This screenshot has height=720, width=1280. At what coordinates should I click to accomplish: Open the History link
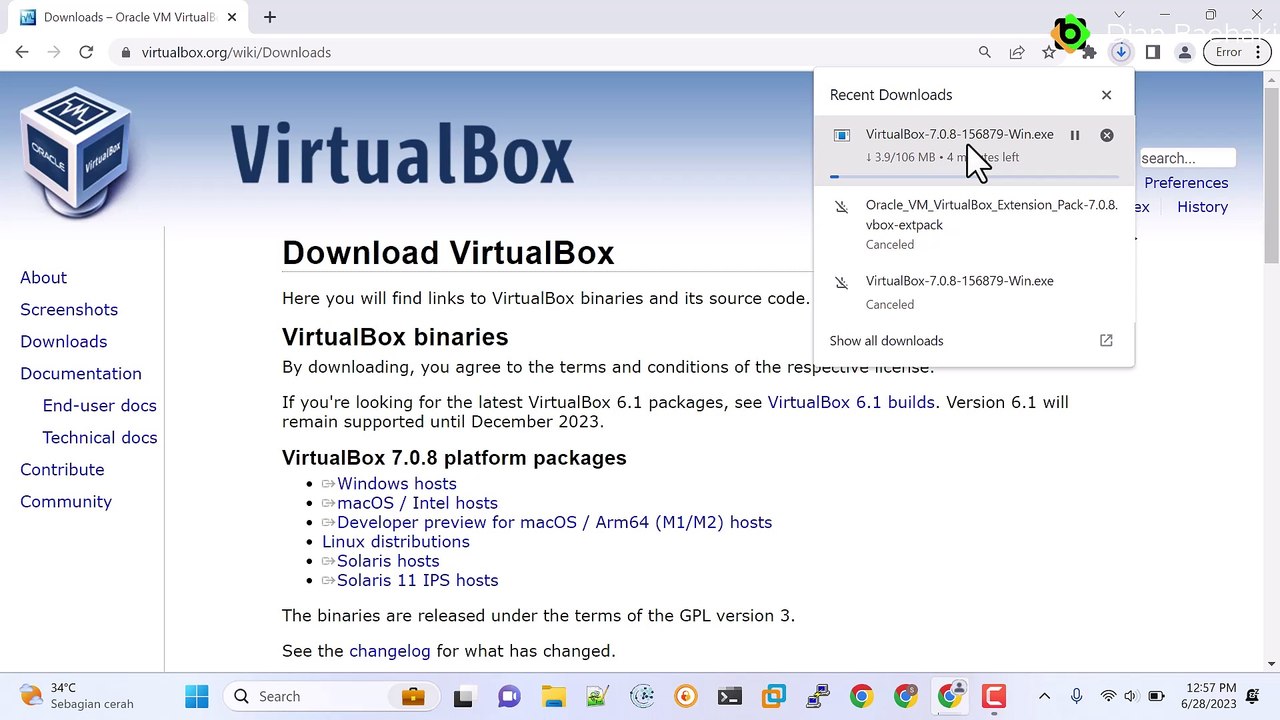pos(1202,207)
